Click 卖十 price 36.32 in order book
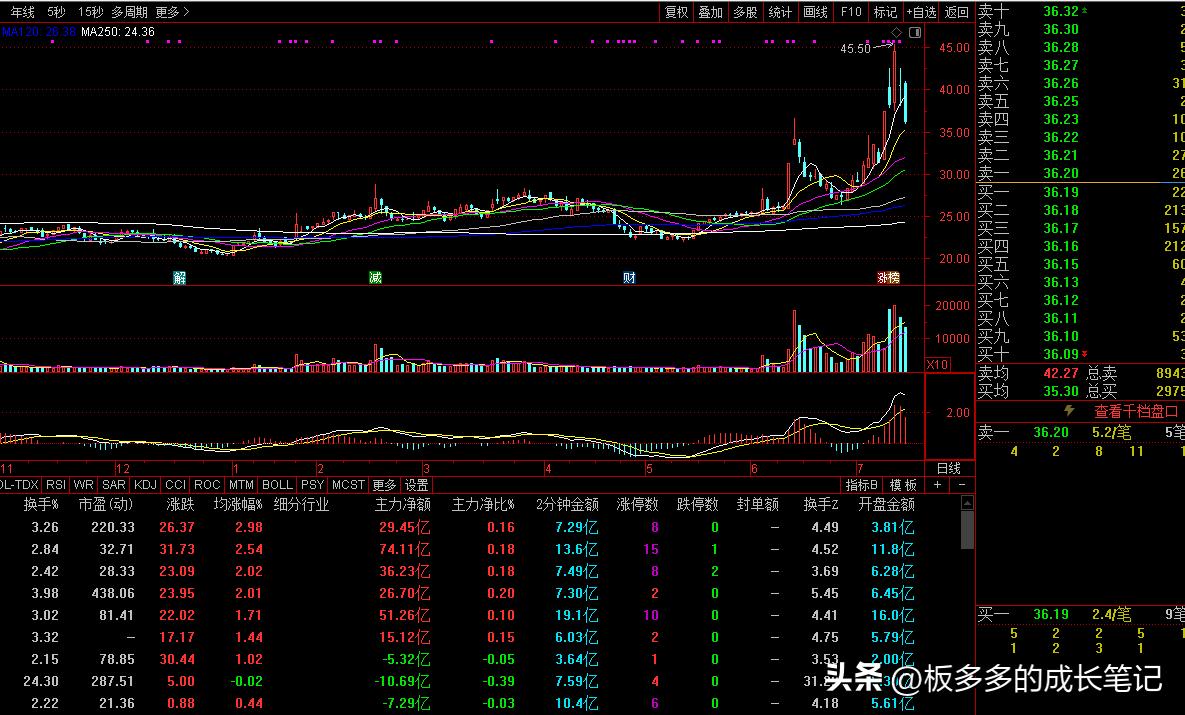This screenshot has height=715, width=1185. [1061, 11]
